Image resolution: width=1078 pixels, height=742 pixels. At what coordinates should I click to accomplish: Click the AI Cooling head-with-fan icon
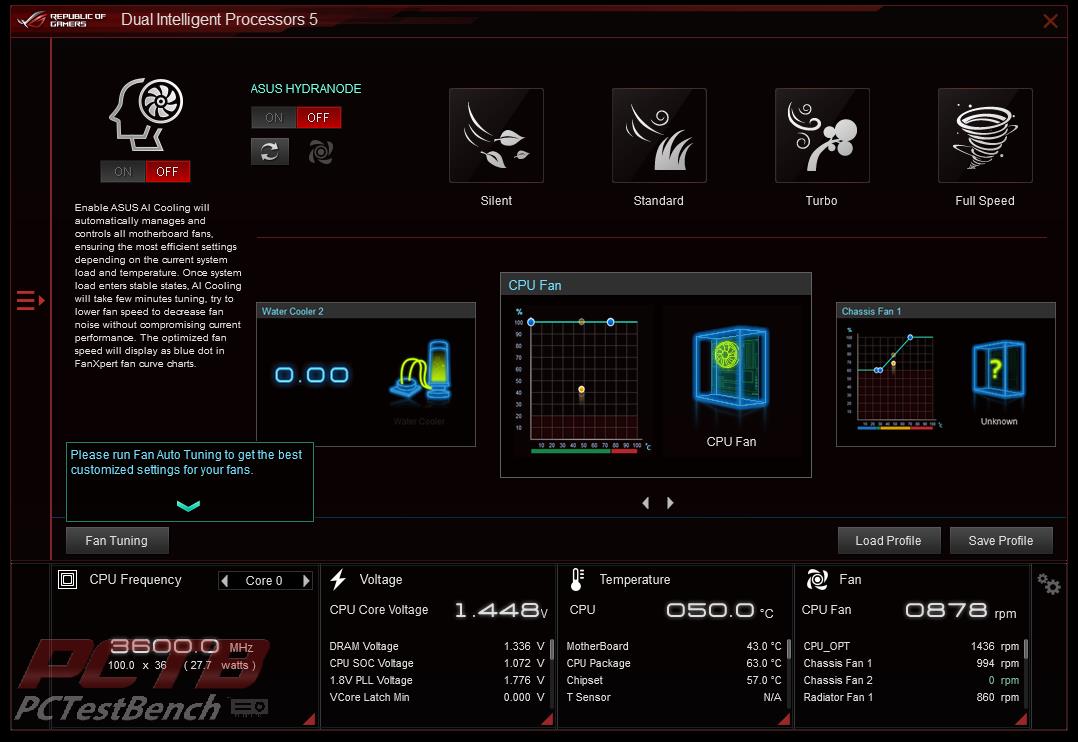pos(146,114)
